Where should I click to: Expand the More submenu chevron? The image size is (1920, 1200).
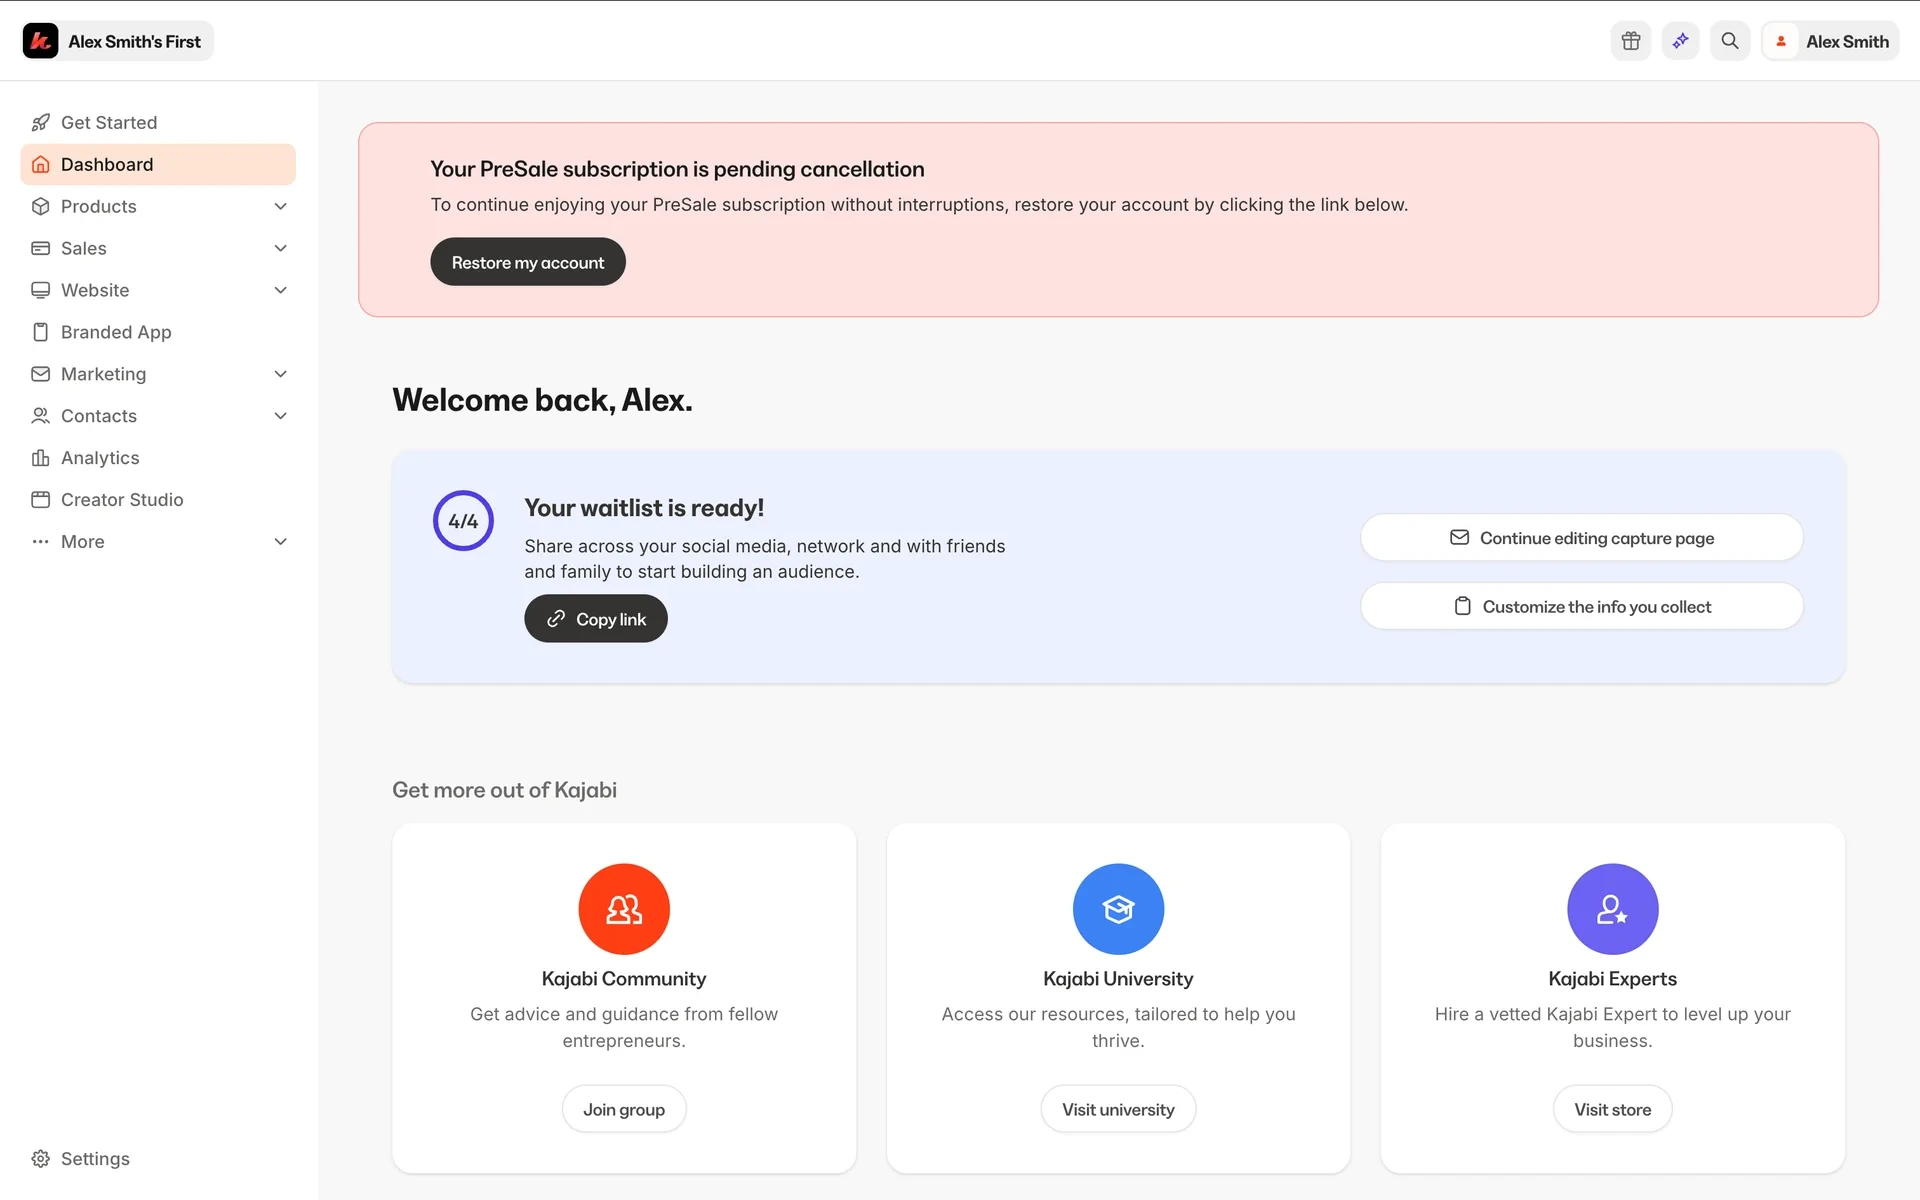click(281, 542)
